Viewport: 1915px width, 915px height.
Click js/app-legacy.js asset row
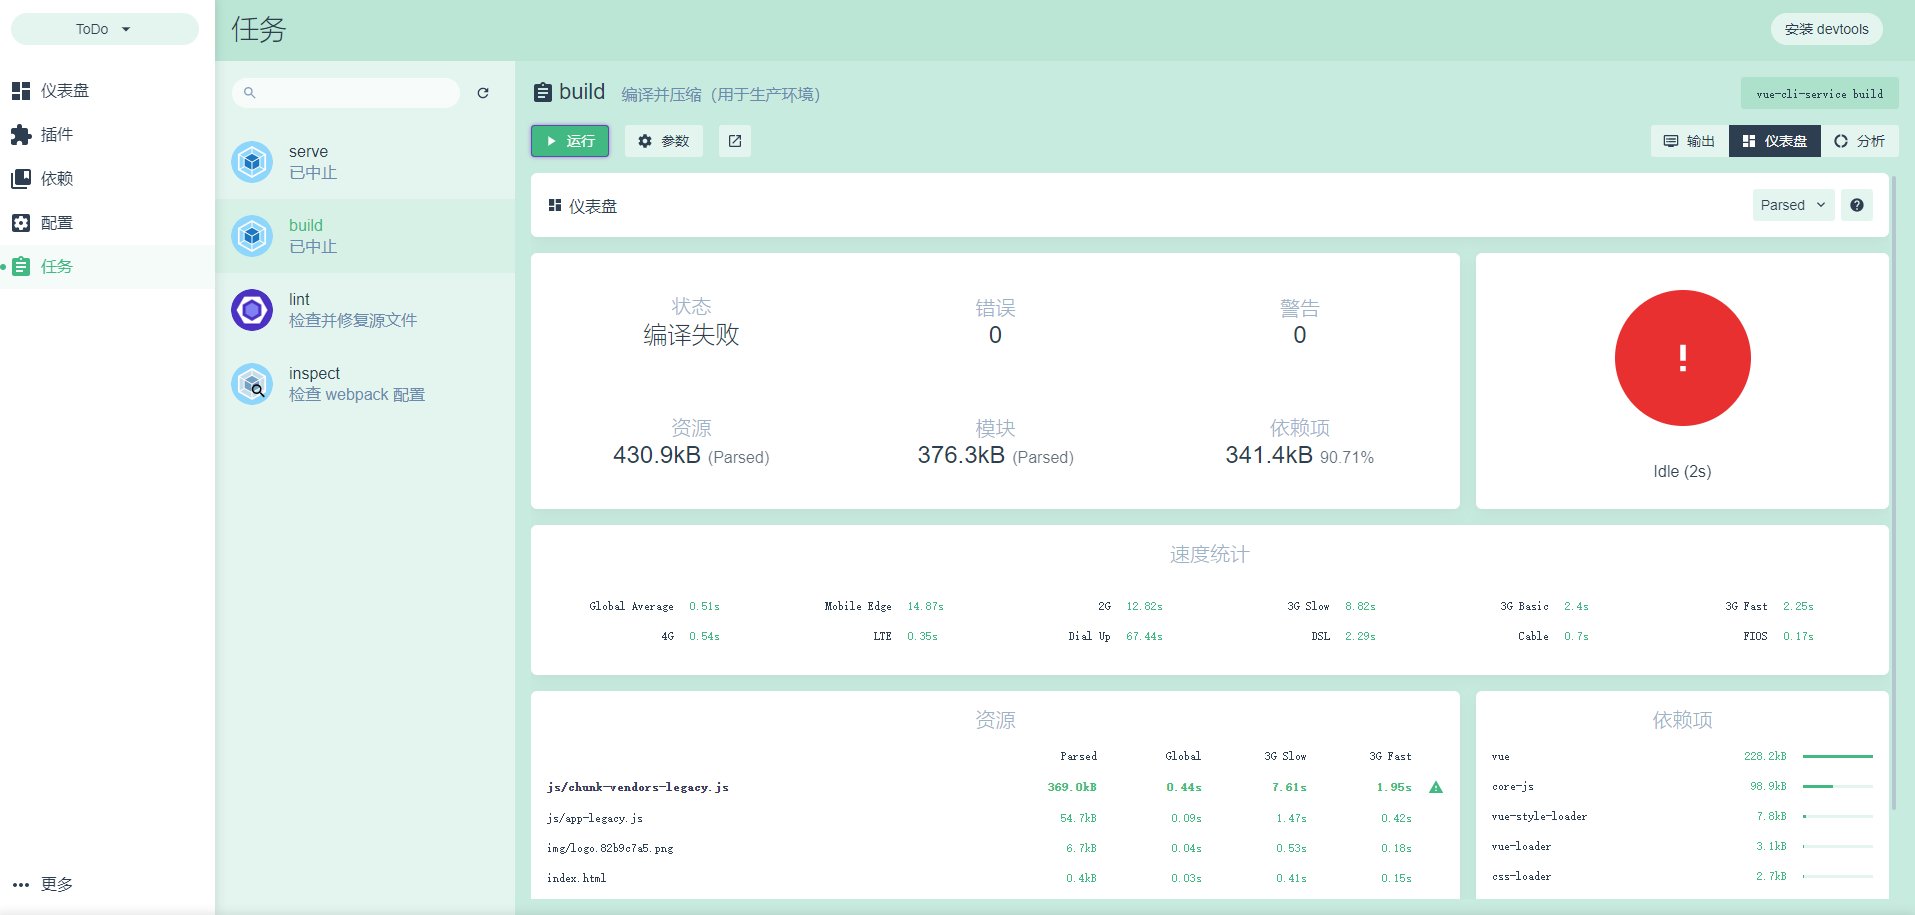pyautogui.click(x=995, y=818)
